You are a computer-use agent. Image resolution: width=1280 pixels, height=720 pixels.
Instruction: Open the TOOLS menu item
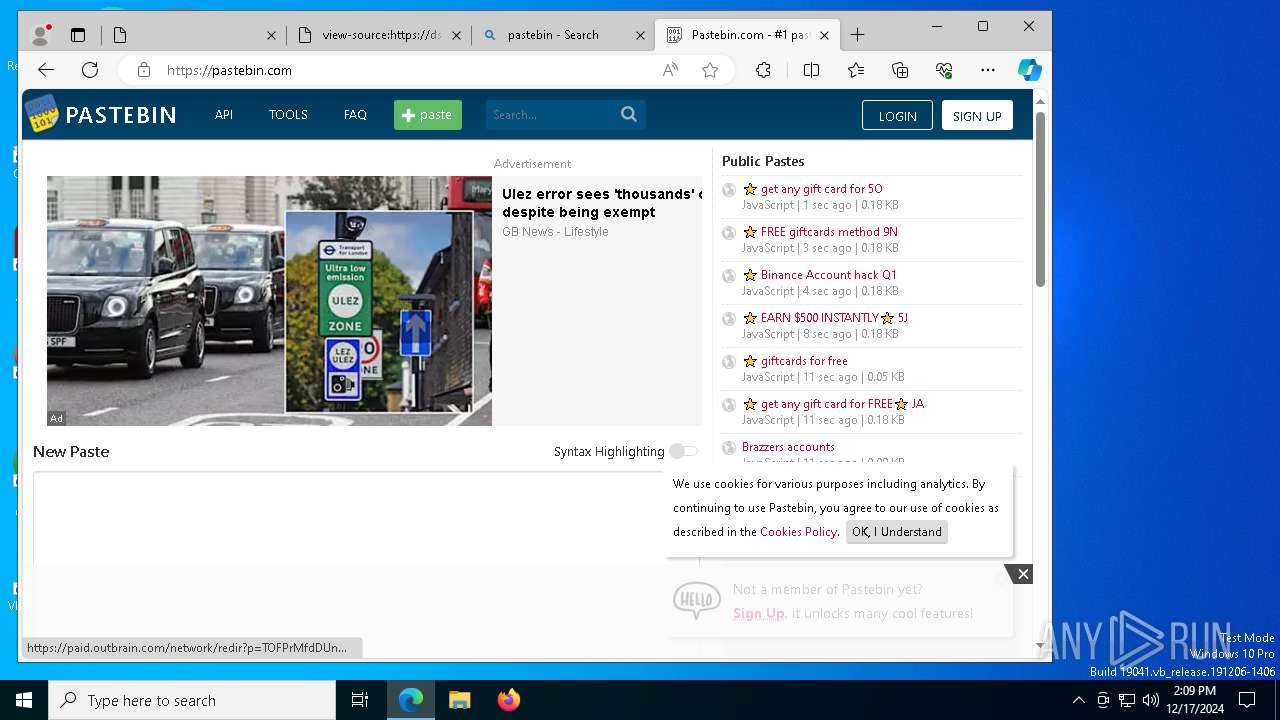pyautogui.click(x=288, y=114)
